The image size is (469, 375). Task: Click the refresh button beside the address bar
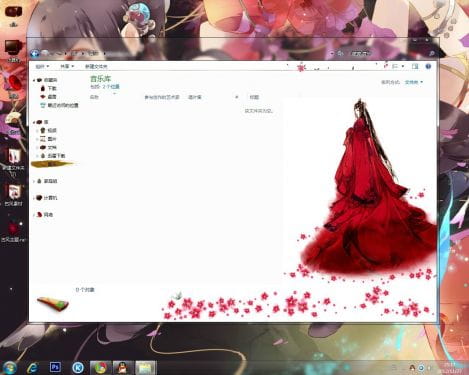340,53
